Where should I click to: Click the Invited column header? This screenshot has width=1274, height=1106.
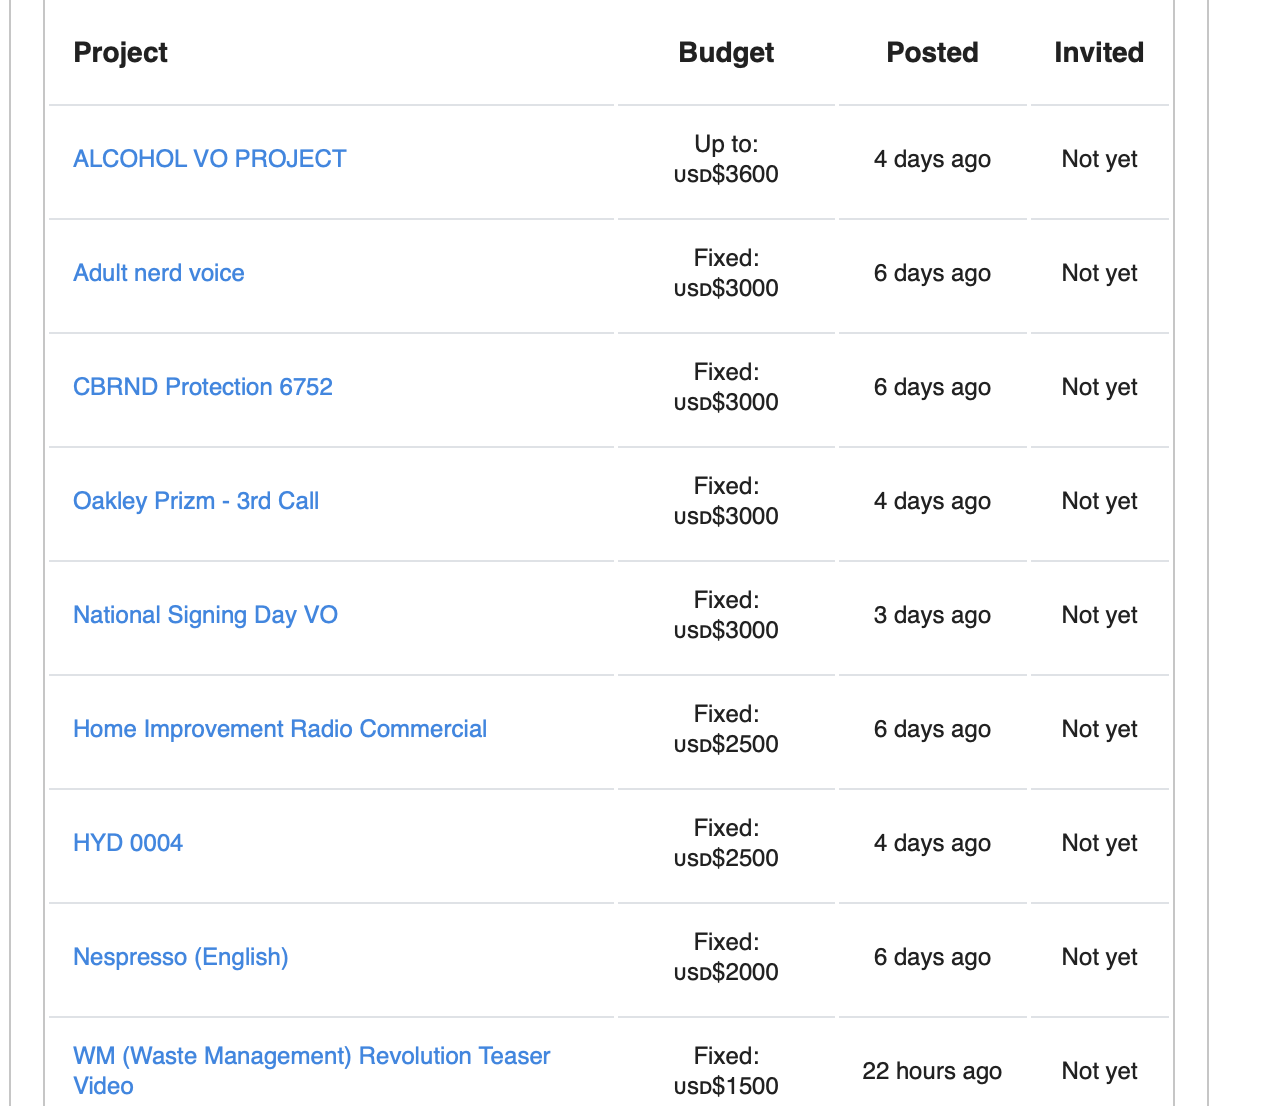tap(1098, 52)
